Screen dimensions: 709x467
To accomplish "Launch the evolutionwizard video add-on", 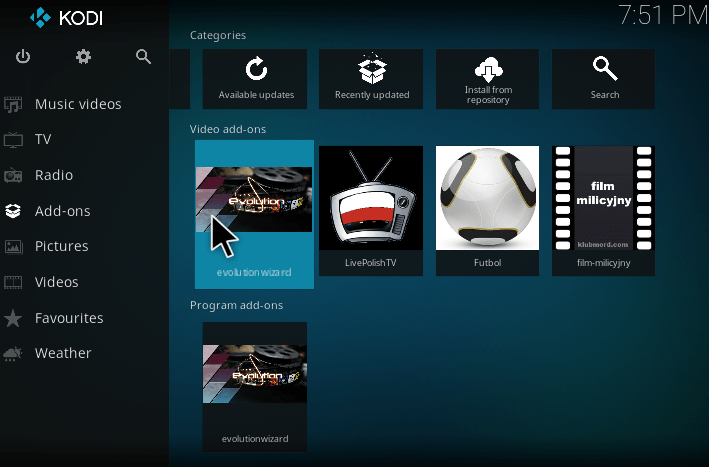I will (254, 214).
